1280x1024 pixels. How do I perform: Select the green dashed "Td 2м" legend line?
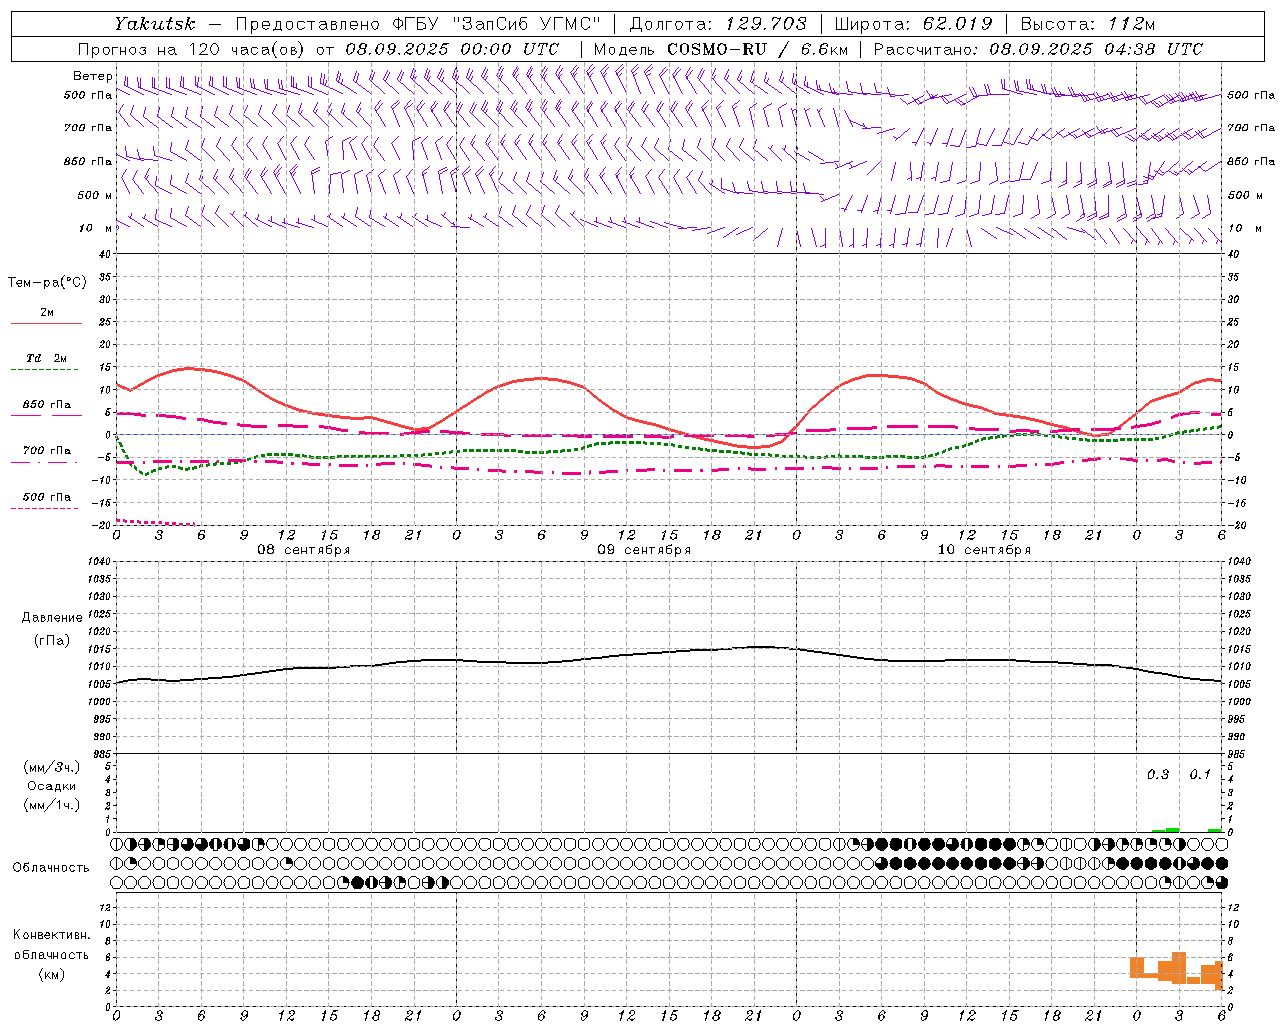45,369
